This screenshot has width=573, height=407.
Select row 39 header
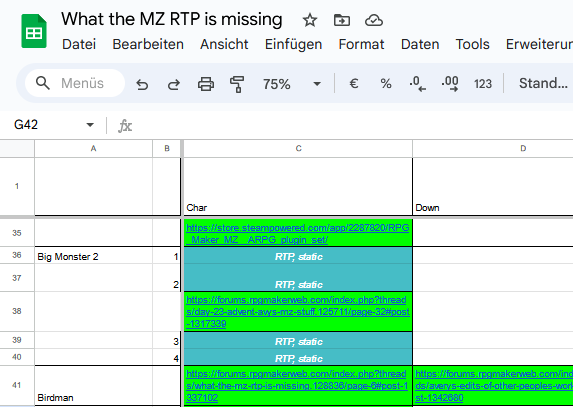(17, 340)
